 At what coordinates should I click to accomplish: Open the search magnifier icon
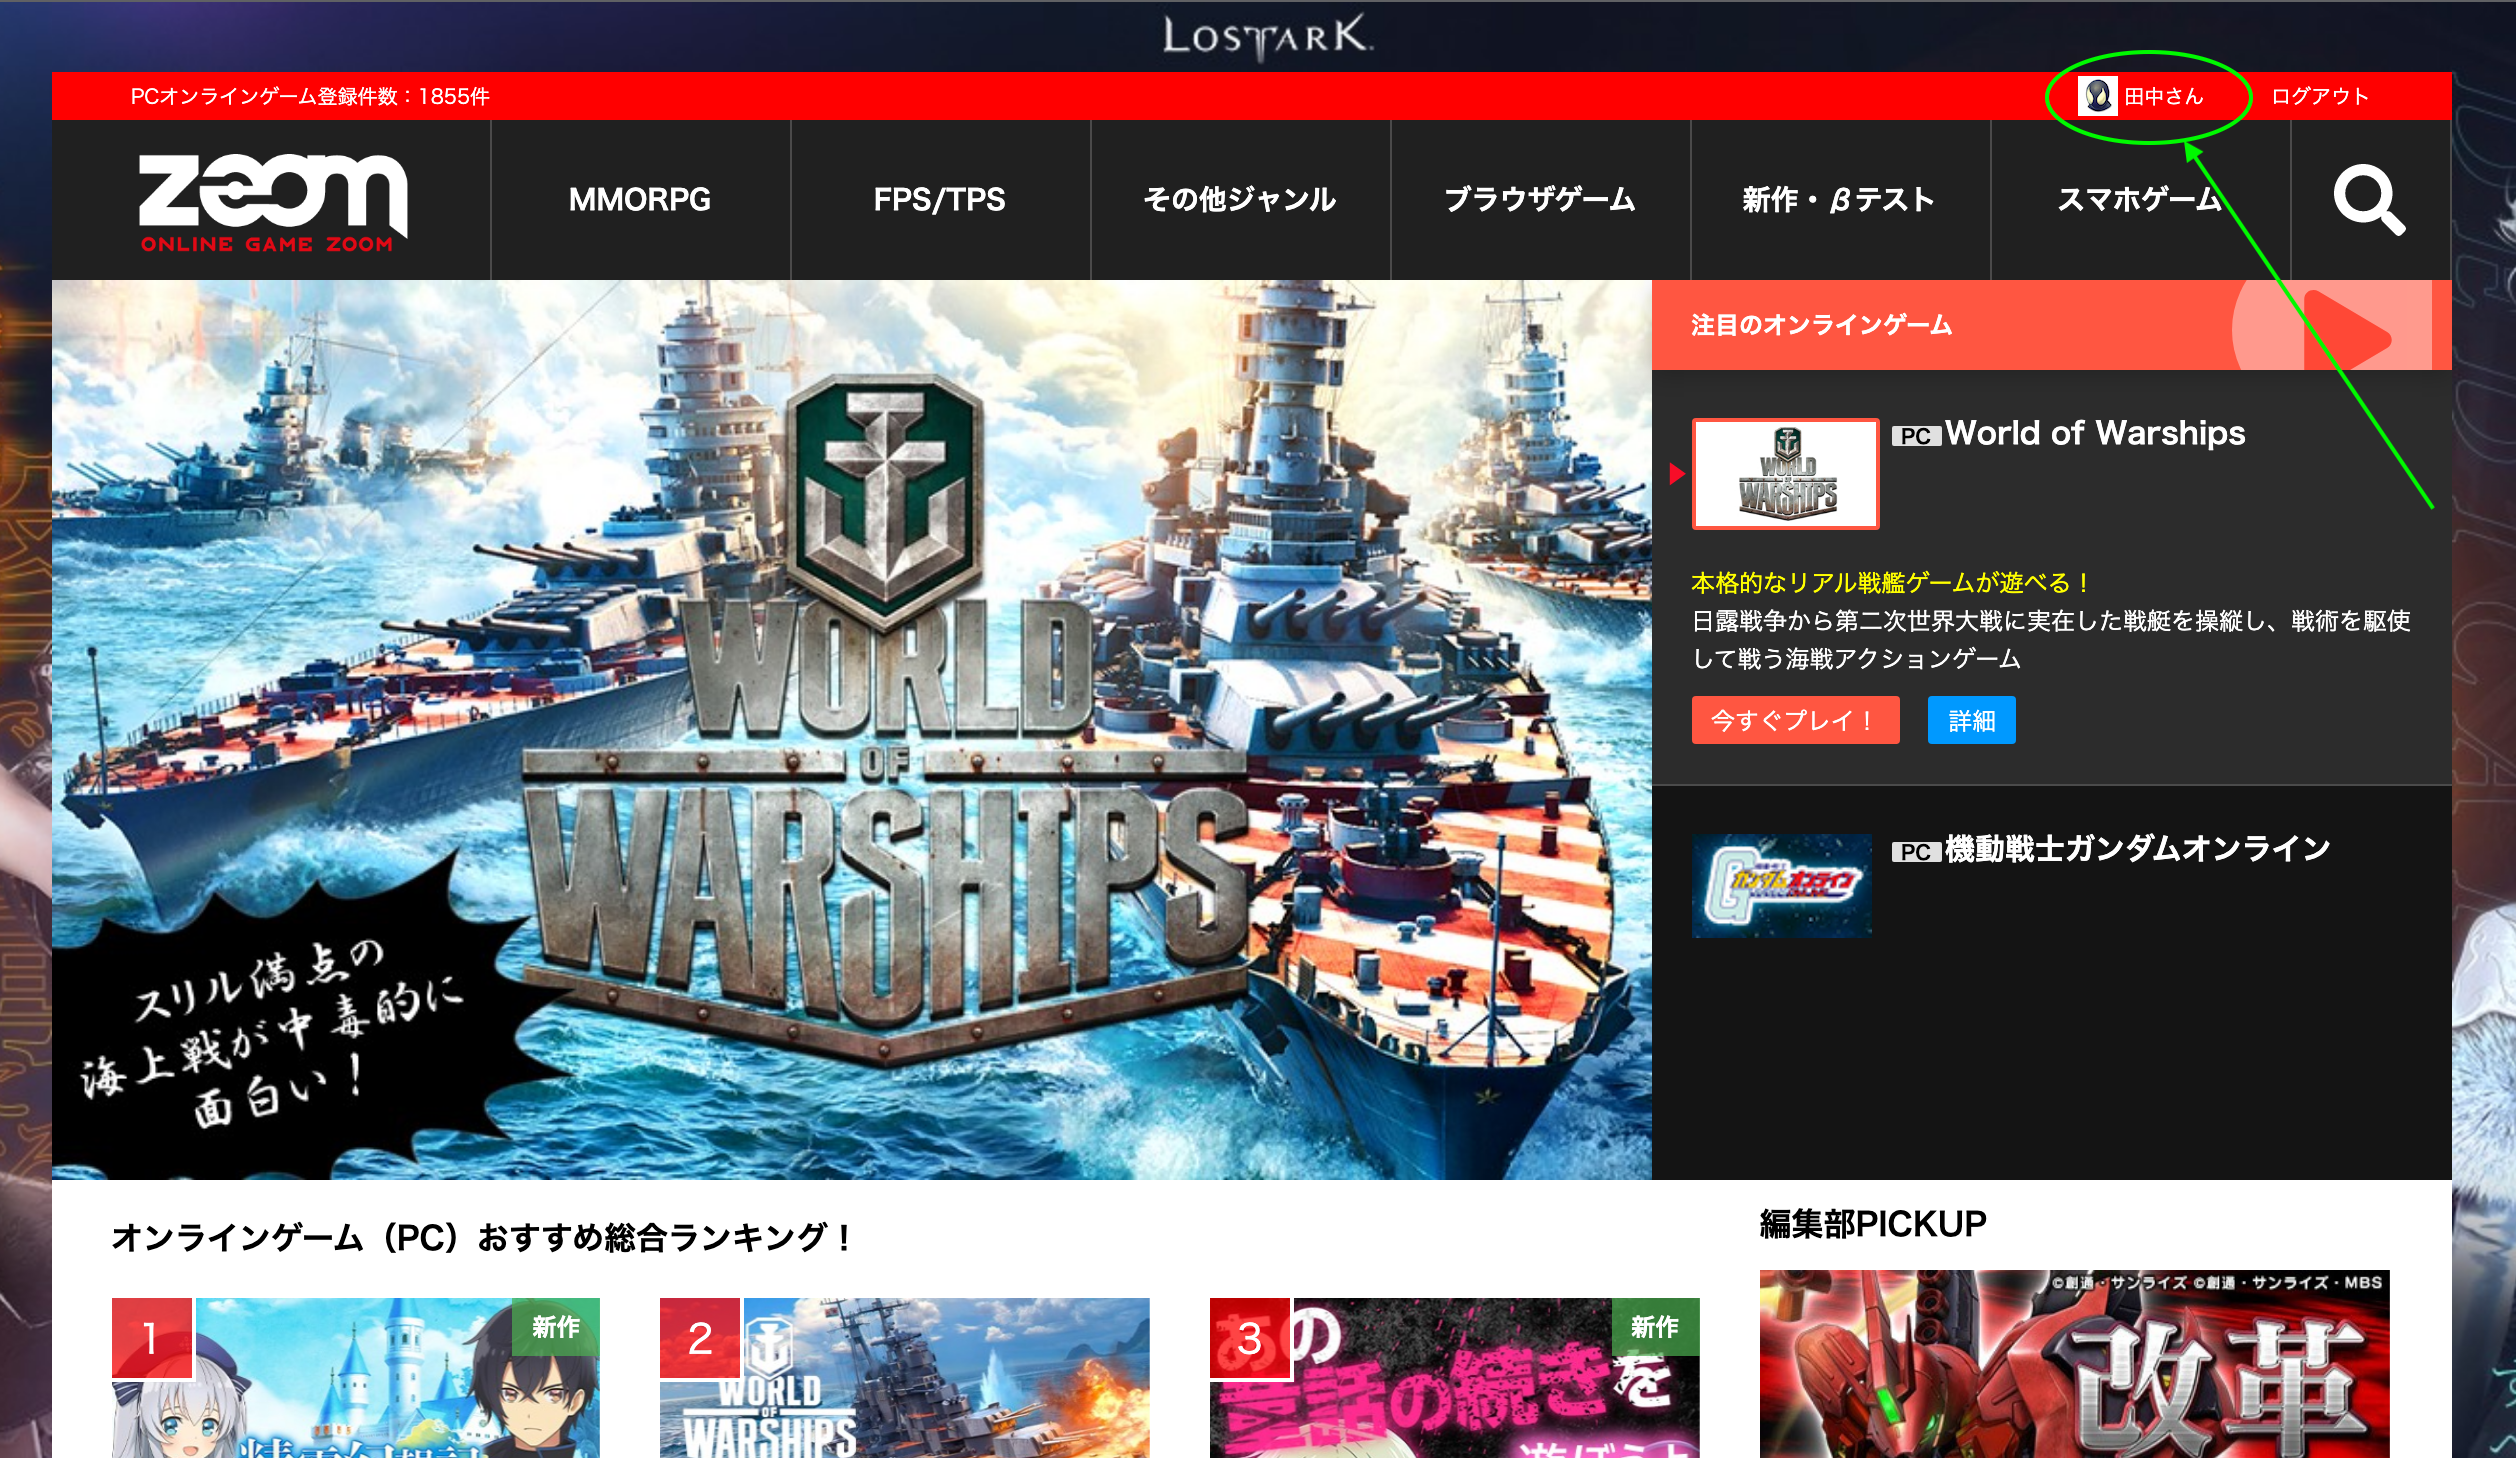point(2369,200)
